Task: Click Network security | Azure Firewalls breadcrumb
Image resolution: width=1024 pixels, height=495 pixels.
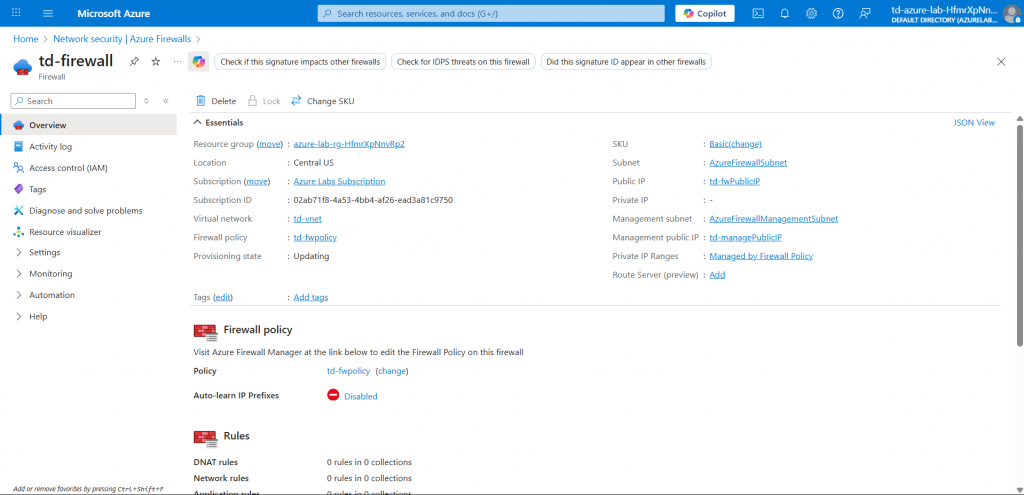Action: [123, 39]
